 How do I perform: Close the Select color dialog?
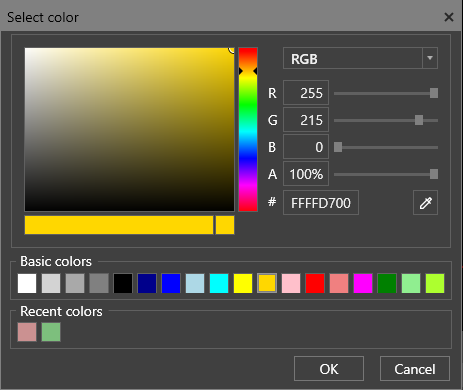449,17
